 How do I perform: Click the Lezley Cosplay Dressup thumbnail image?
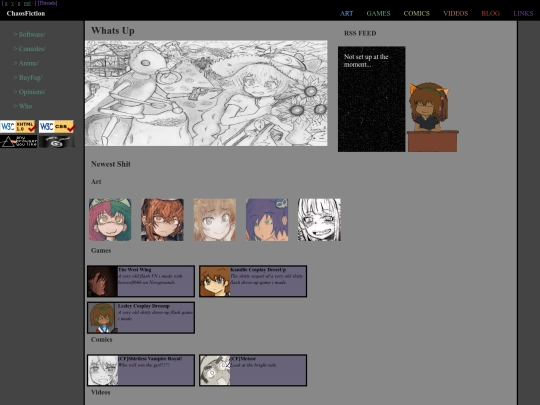coord(103,318)
